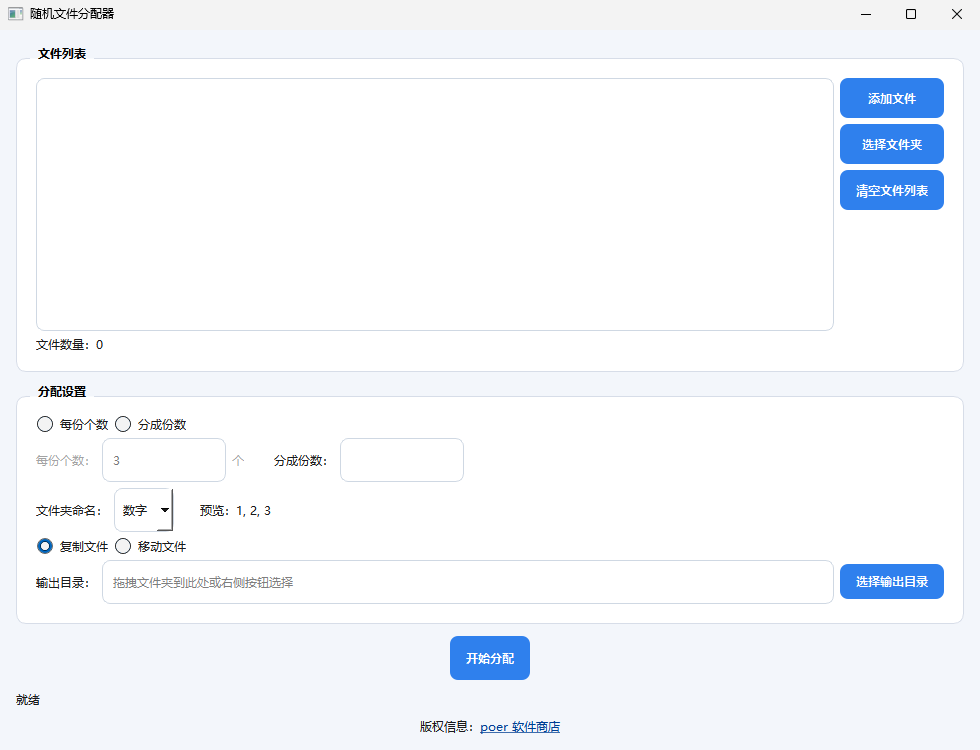Click the 文件夹命名 label text
The height and width of the screenshot is (750, 980).
68,511
